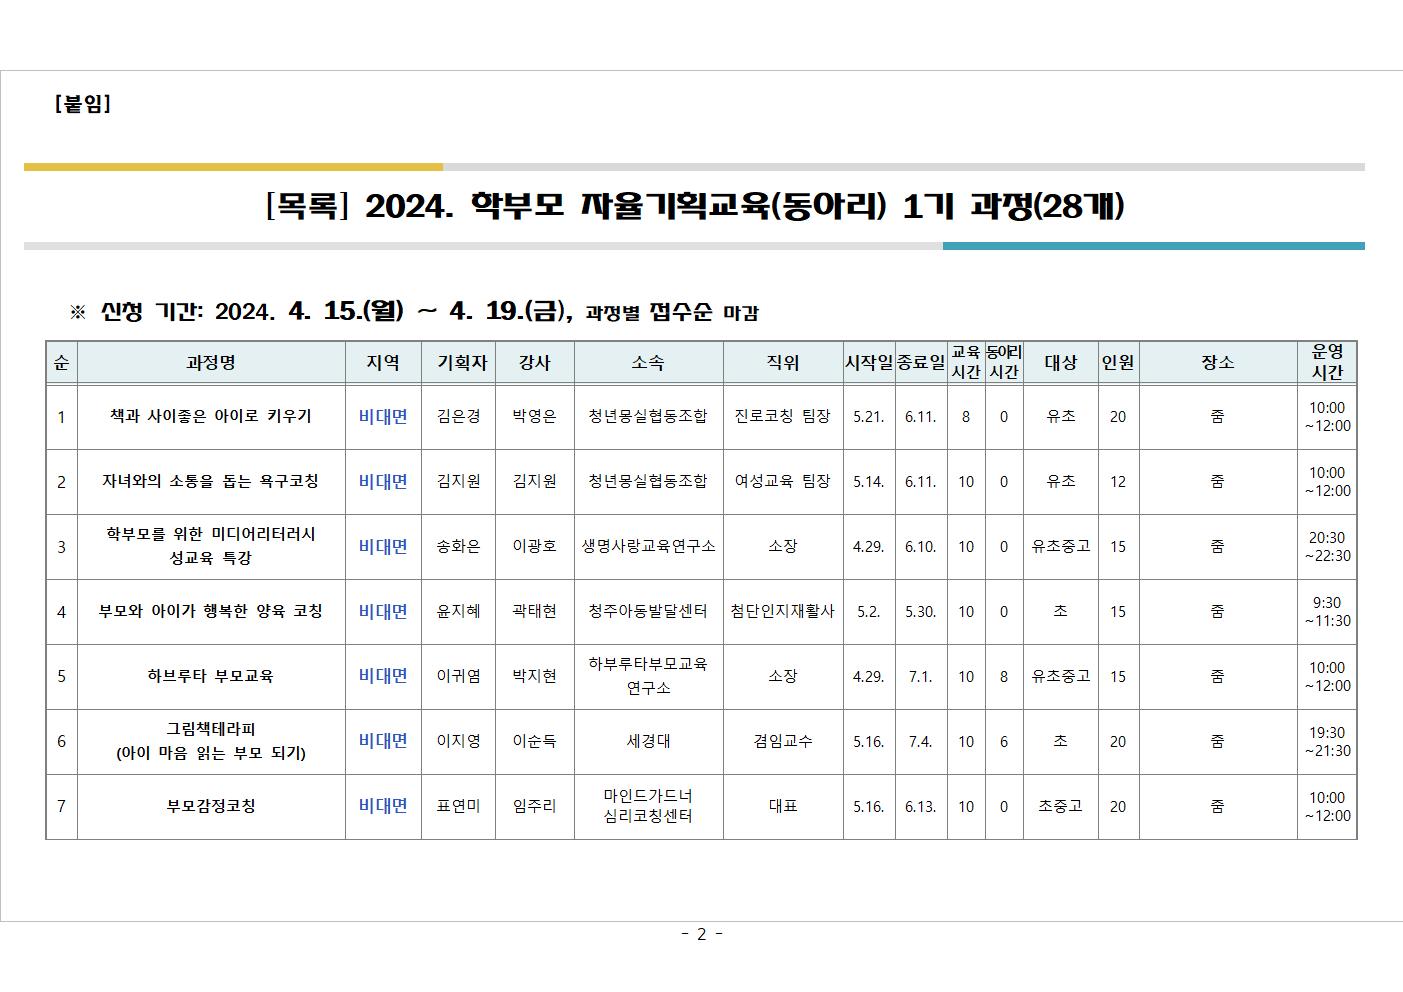This screenshot has width=1403, height=992.
Task: Click planner name '송화은'
Action: click(x=459, y=546)
